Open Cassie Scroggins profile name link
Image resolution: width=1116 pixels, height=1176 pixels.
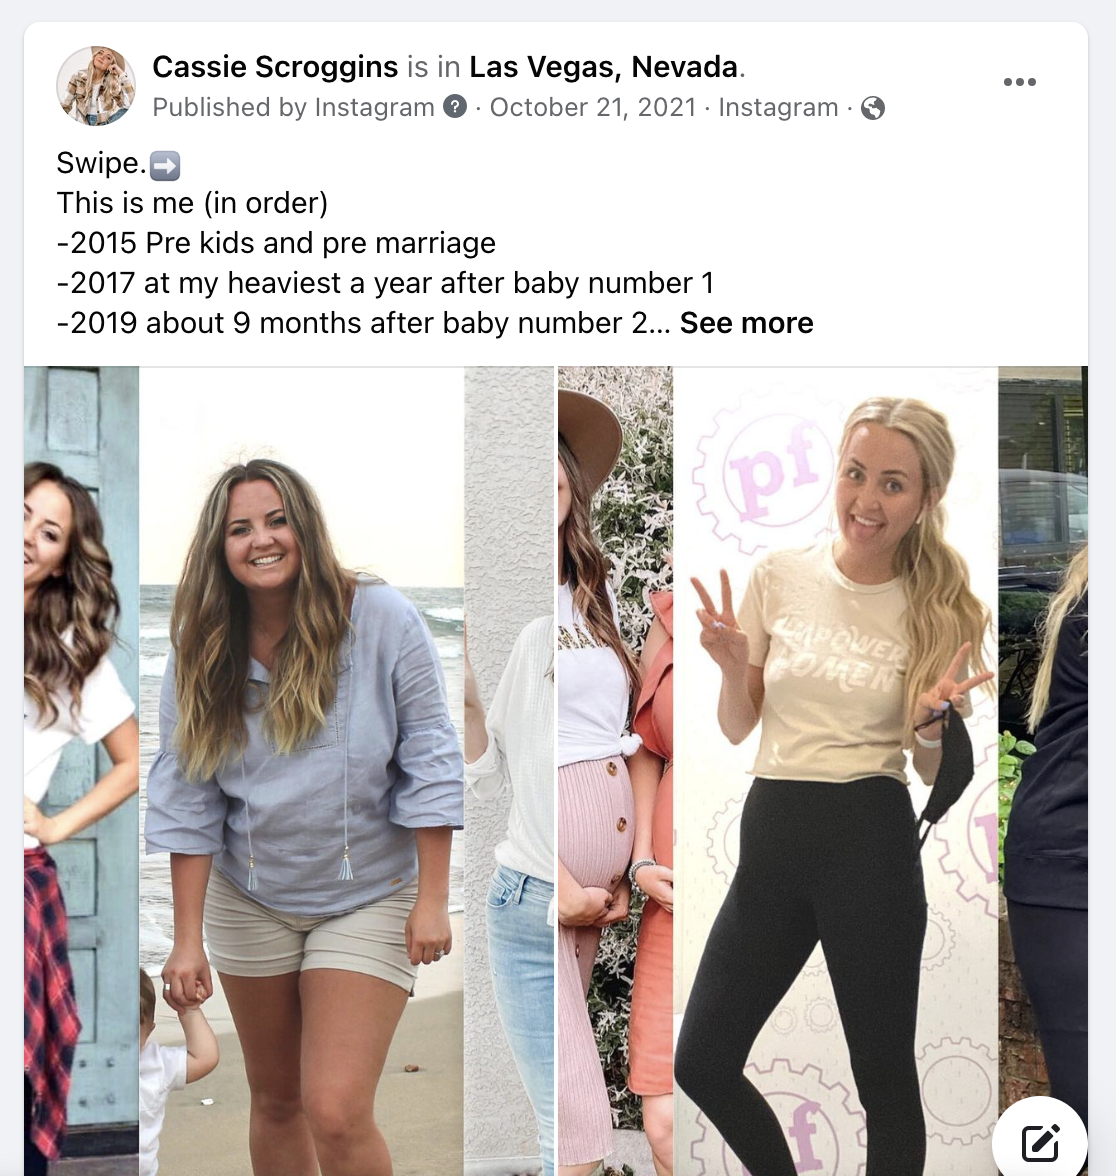point(275,67)
